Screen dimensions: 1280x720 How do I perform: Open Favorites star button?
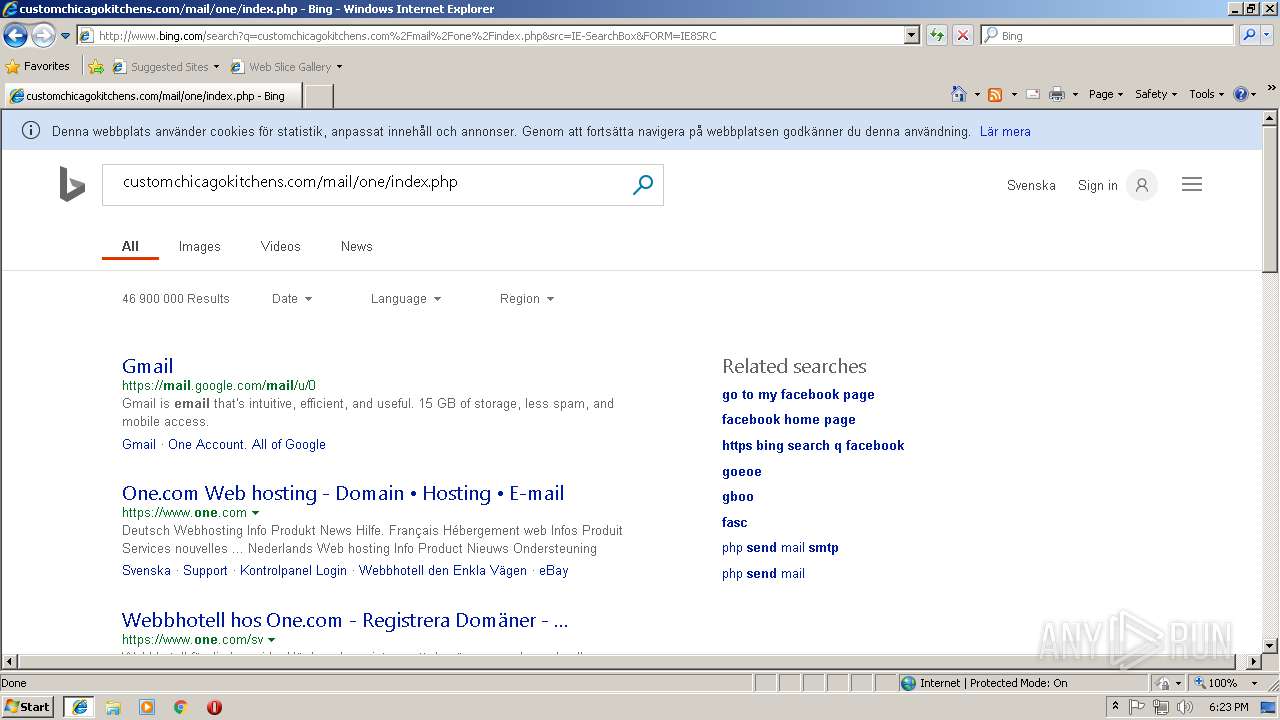(37, 66)
